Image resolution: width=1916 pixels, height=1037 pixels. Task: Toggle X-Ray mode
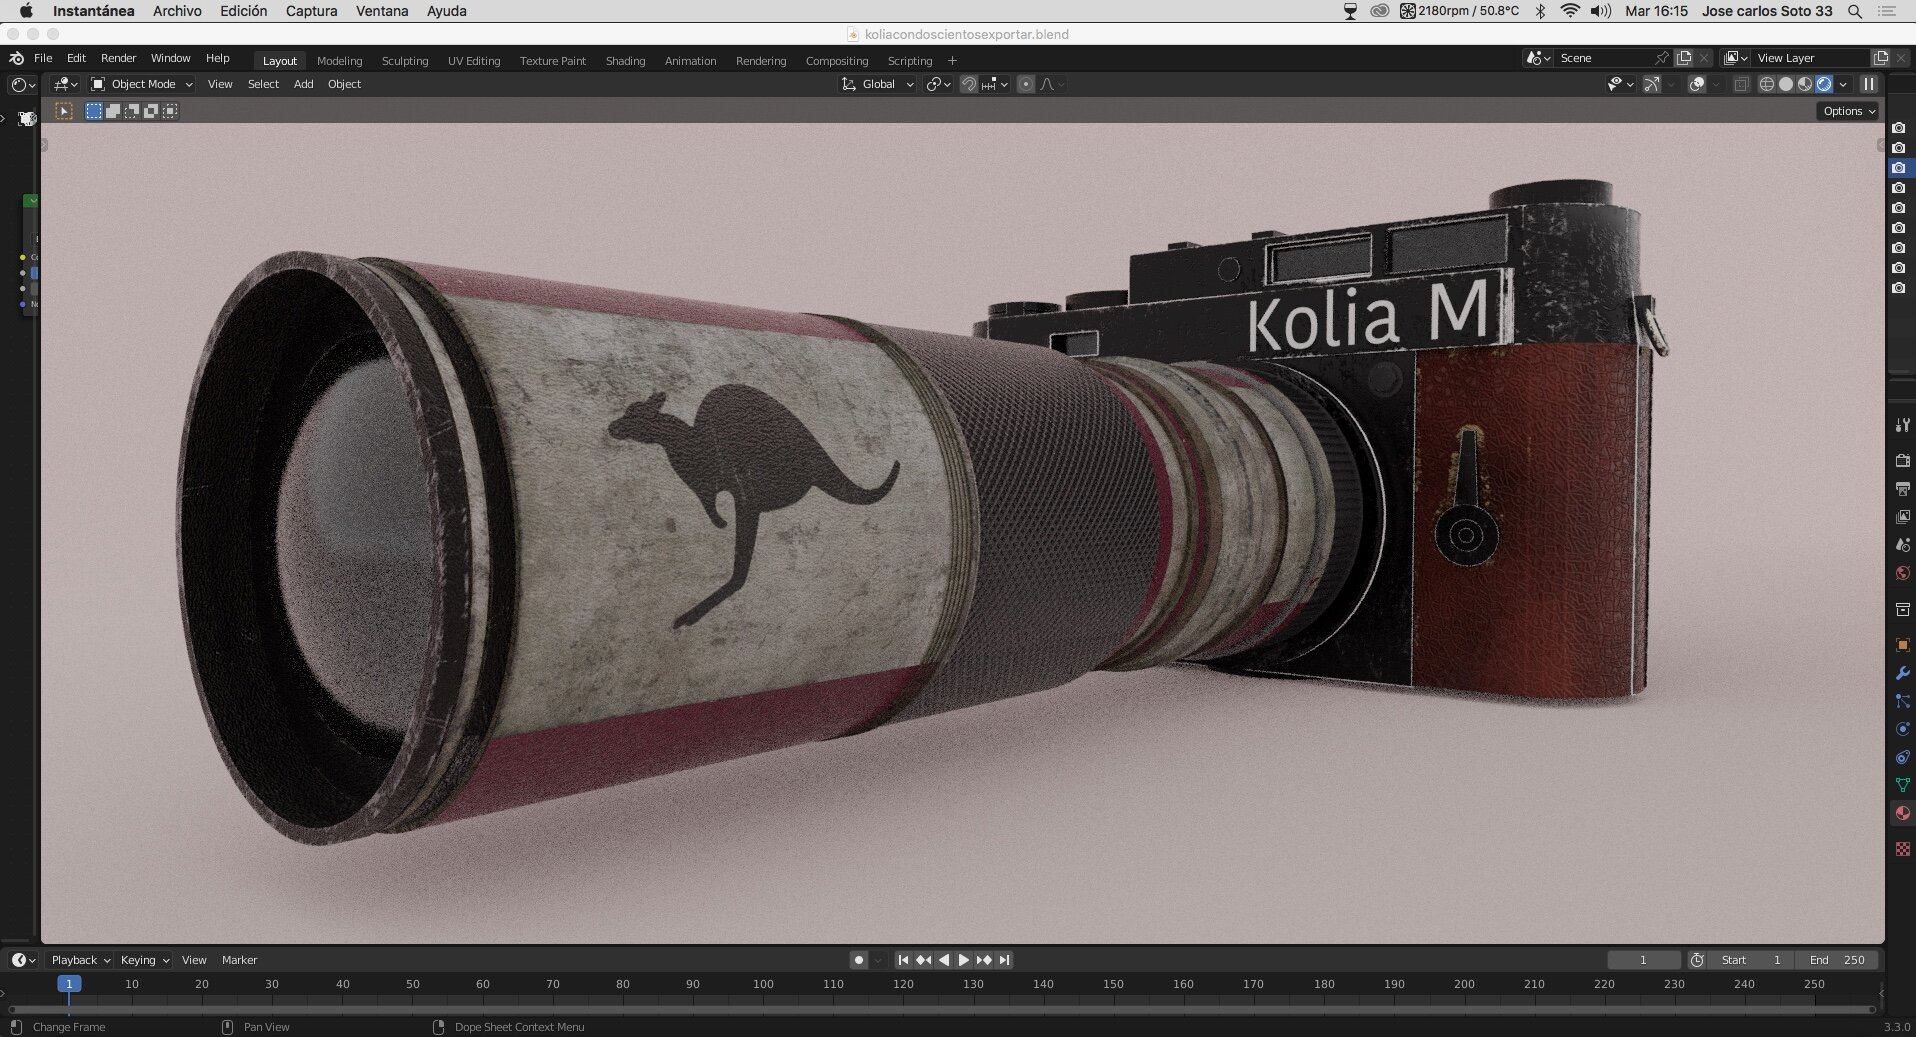tap(1741, 84)
